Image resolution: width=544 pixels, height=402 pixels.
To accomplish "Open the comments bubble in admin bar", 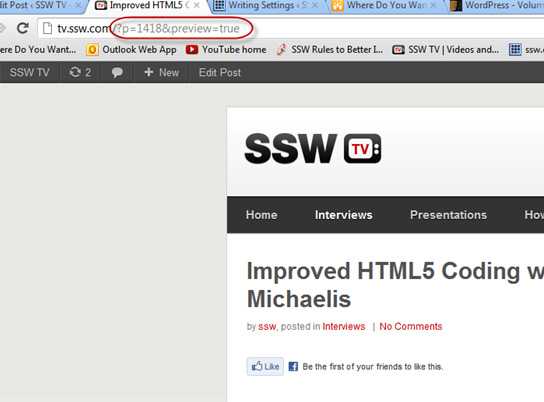I will [117, 72].
